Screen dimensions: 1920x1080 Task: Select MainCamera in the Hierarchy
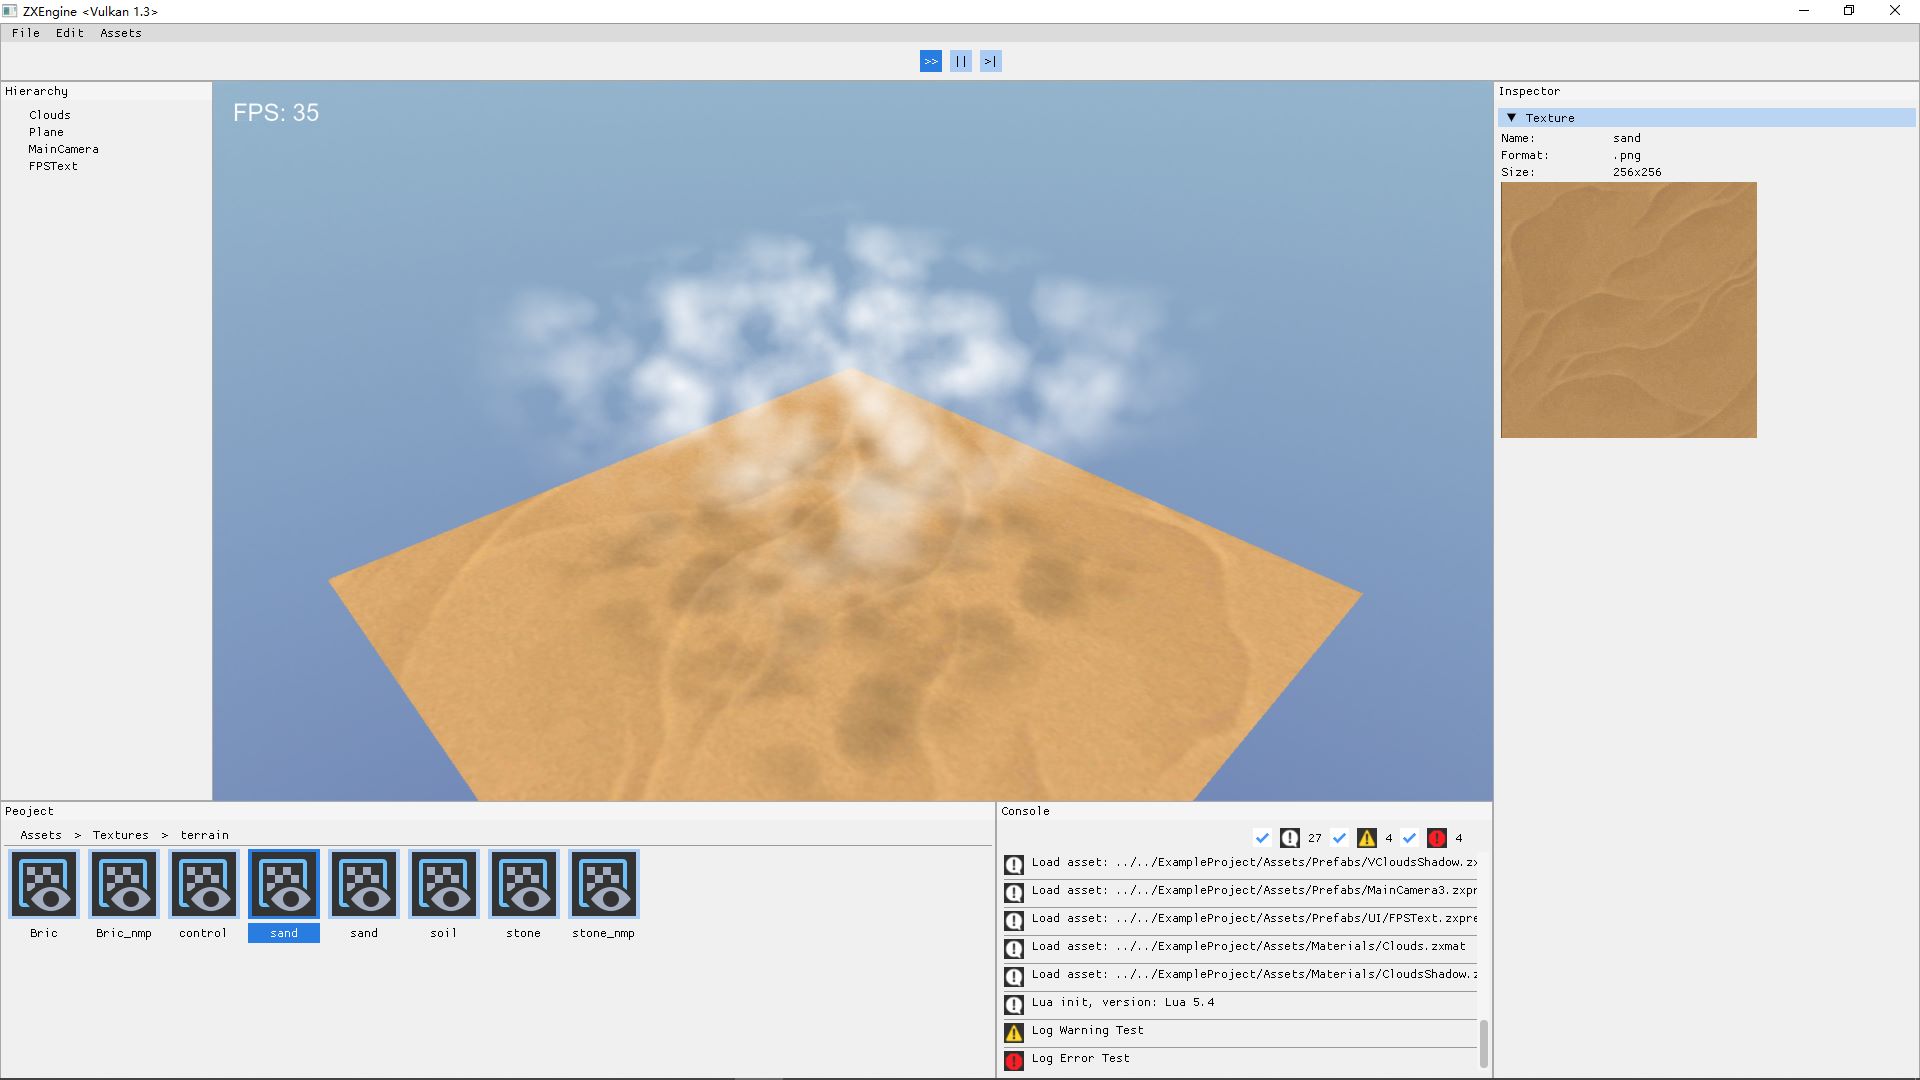(63, 149)
